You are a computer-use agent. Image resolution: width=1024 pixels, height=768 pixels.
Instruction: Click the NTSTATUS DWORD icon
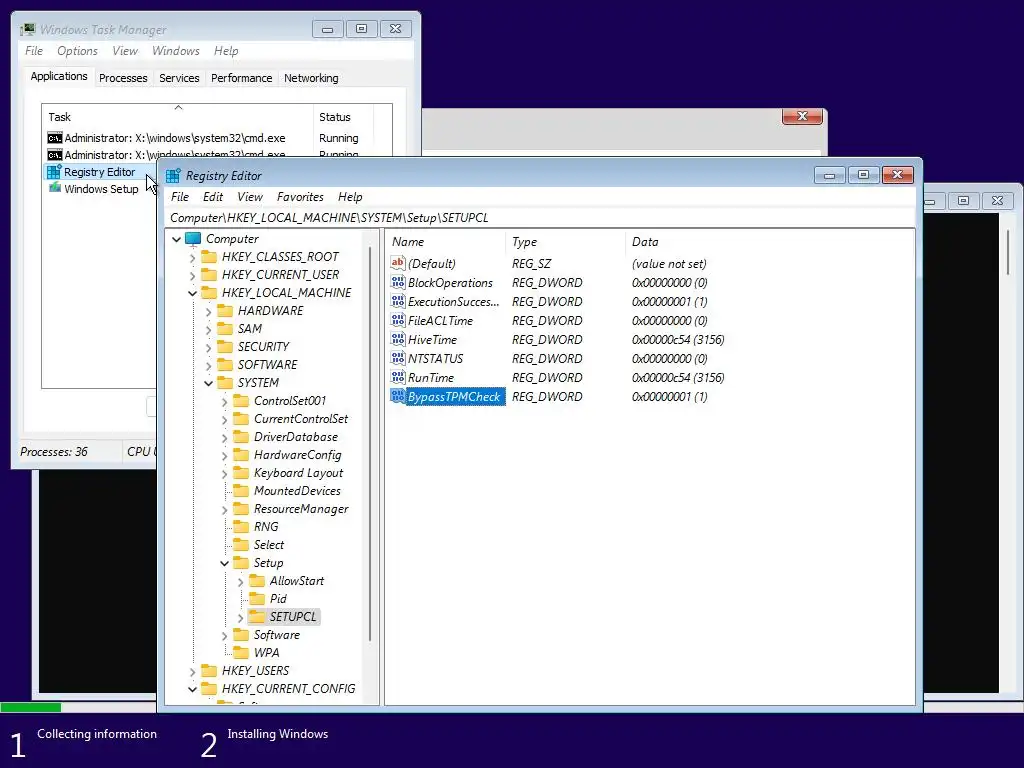coord(398,358)
